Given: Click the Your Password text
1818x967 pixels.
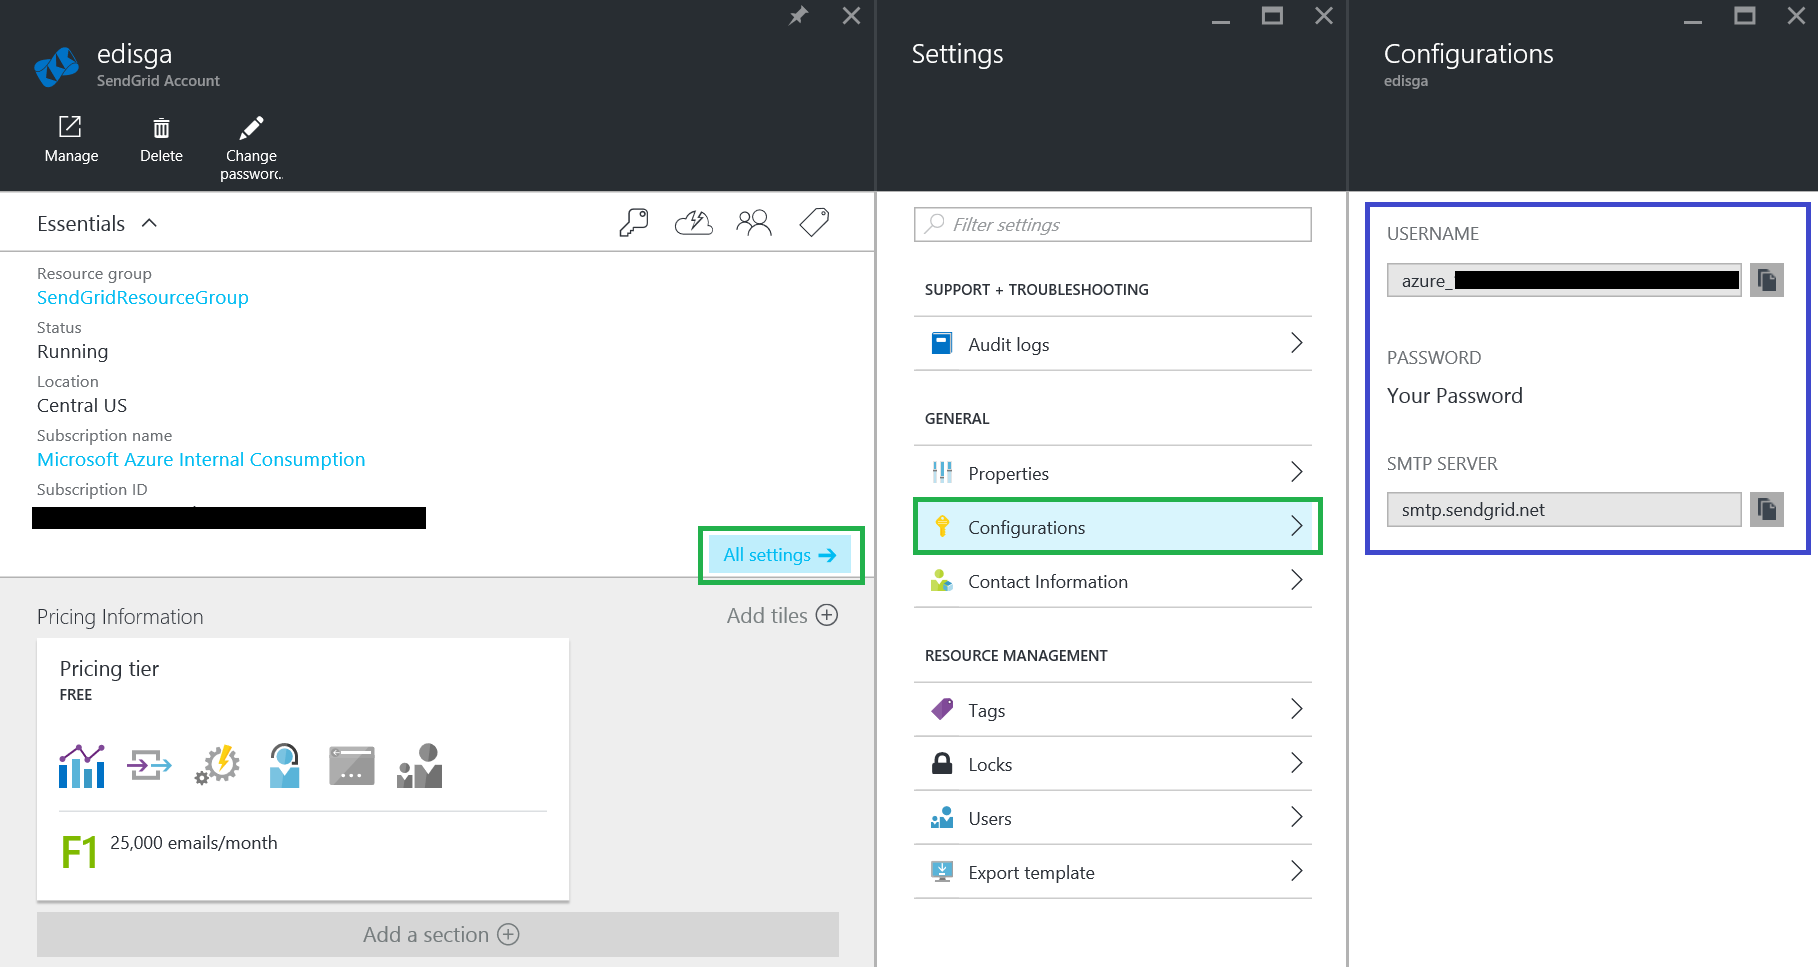Looking at the screenshot, I should pos(1455,395).
